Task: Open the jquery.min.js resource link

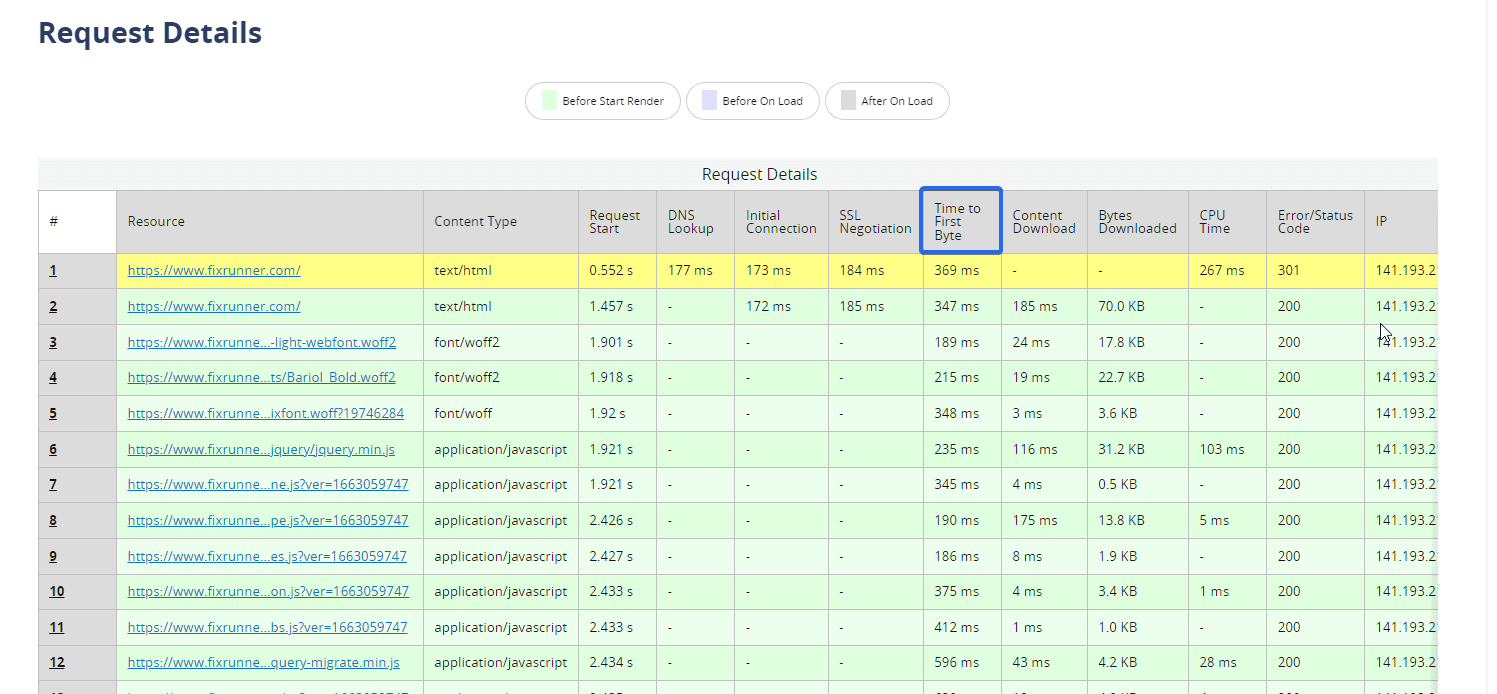Action: point(261,449)
